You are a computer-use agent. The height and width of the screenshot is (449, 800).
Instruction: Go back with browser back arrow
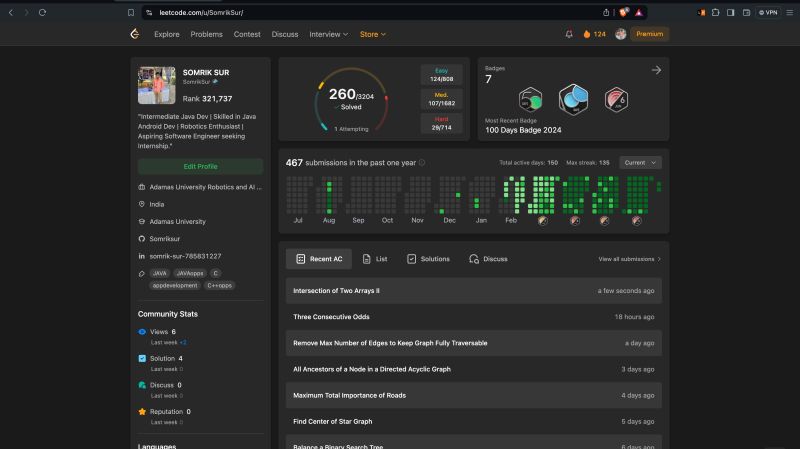click(11, 12)
